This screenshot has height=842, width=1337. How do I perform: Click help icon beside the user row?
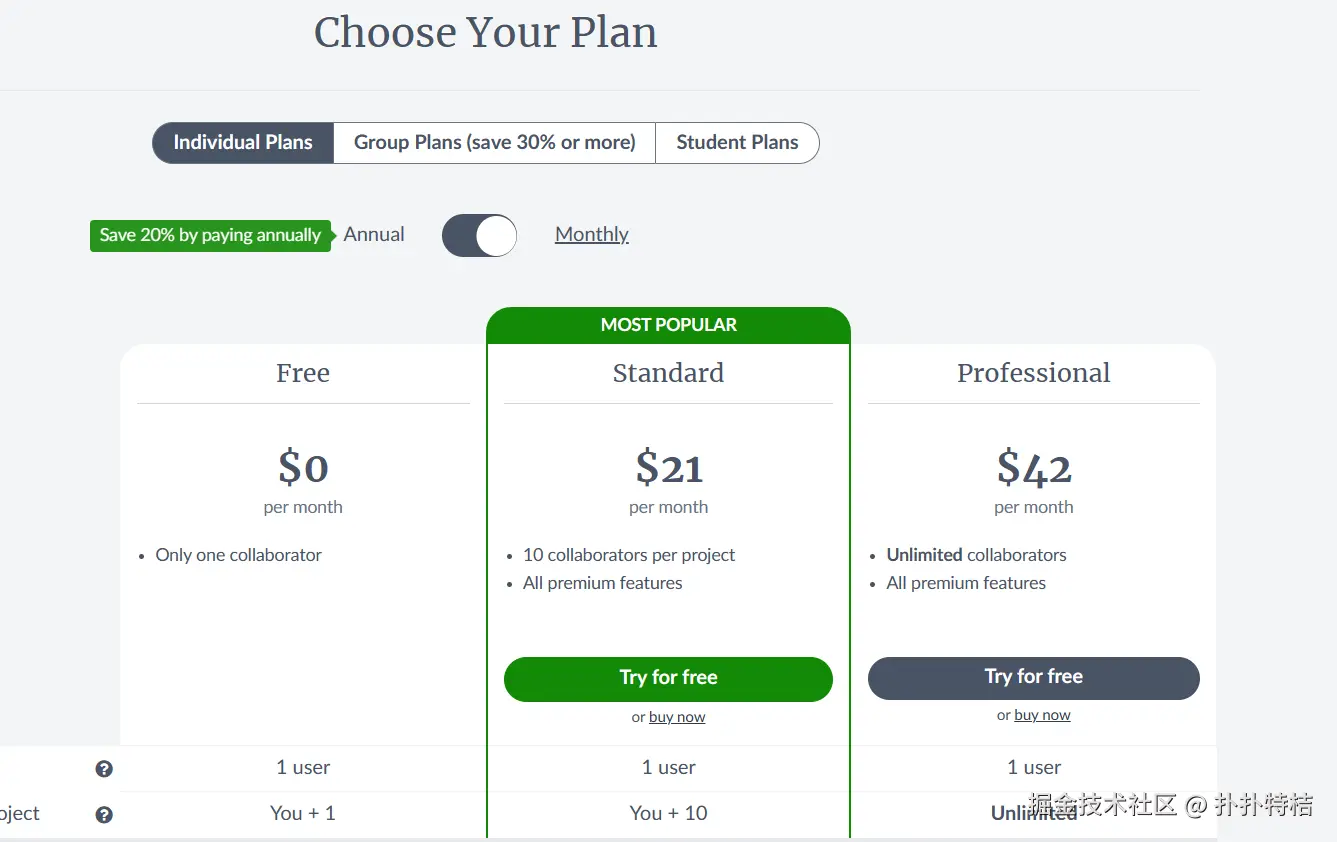(104, 769)
